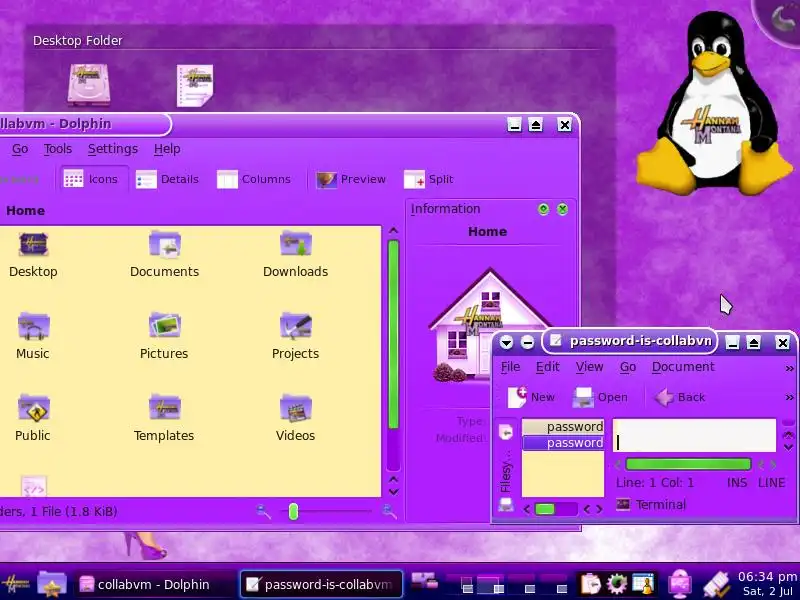800x600 pixels.
Task: Open the Tools menu in Dolphin
Action: 58,149
